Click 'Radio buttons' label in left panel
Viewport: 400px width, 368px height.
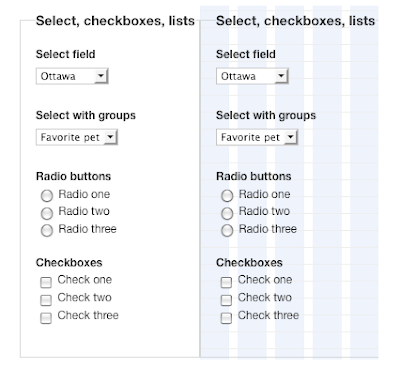pyautogui.click(x=73, y=176)
